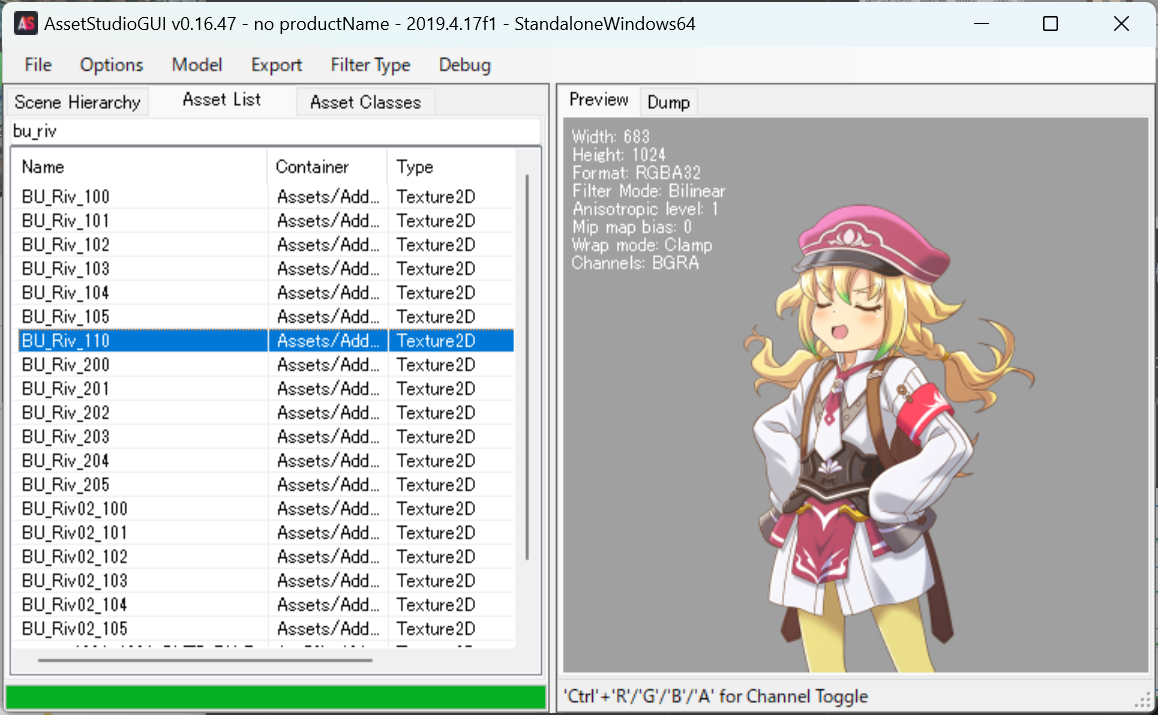Open the Model menu
This screenshot has height=715, width=1158.
(x=196, y=65)
